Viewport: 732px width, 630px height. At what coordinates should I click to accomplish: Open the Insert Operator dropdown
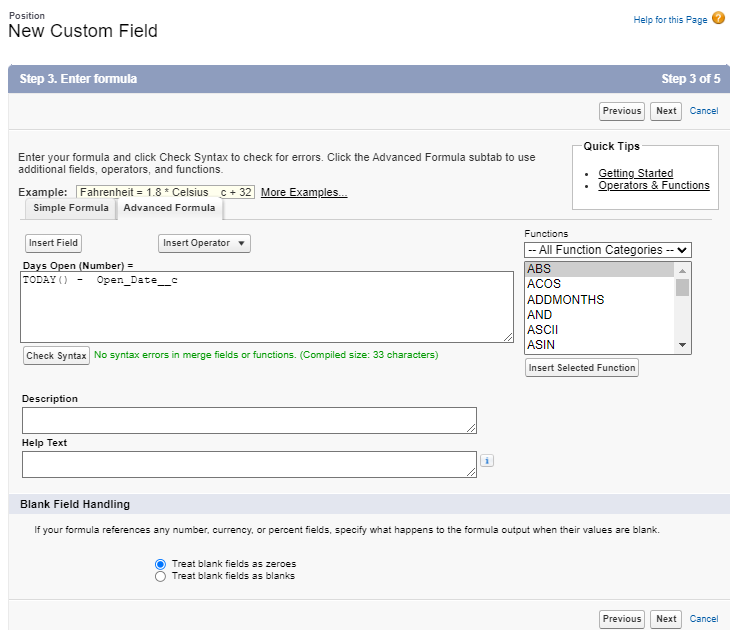click(x=204, y=243)
